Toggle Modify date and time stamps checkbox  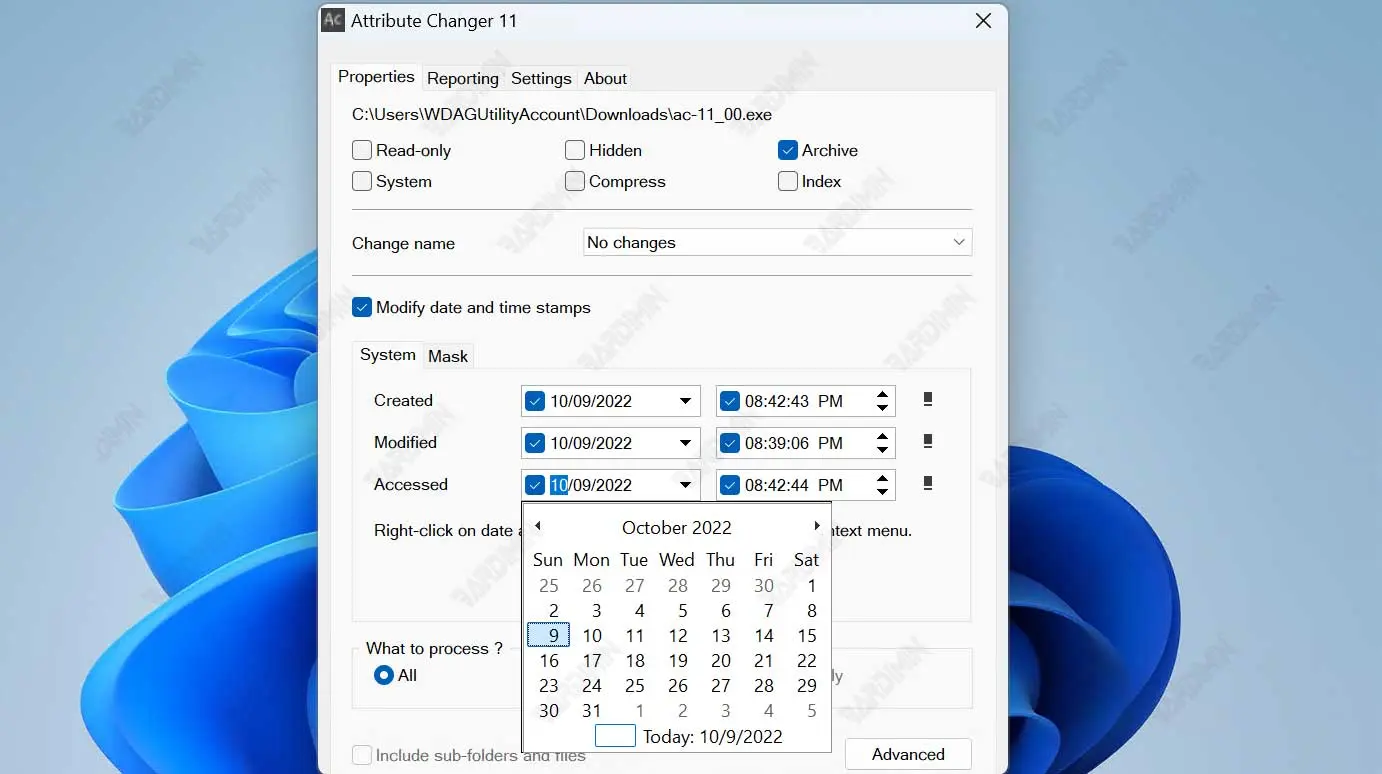tap(362, 308)
